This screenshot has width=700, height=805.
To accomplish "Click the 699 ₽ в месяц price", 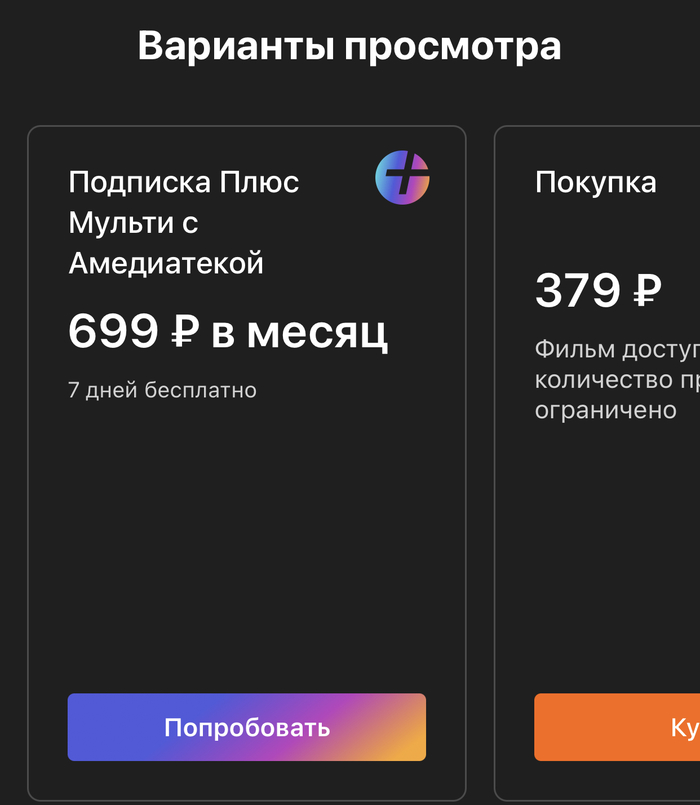I will pos(228,332).
